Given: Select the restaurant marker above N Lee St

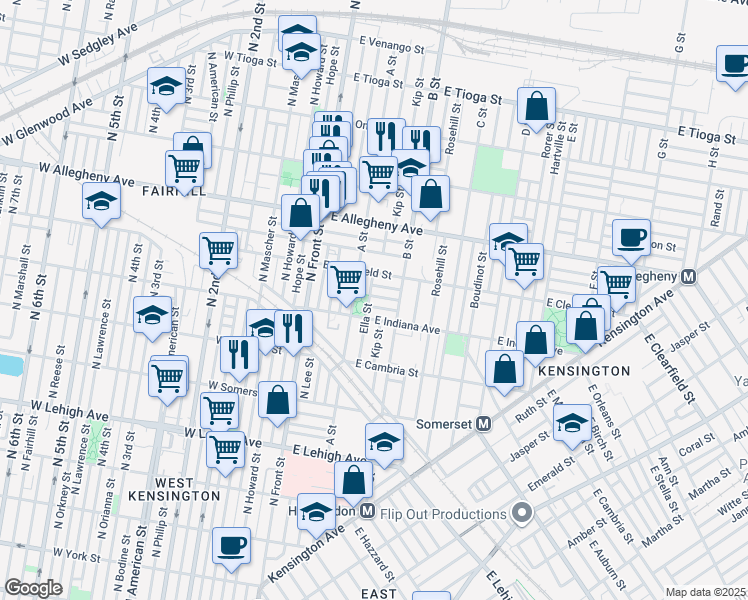Looking at the screenshot, I should [293, 330].
